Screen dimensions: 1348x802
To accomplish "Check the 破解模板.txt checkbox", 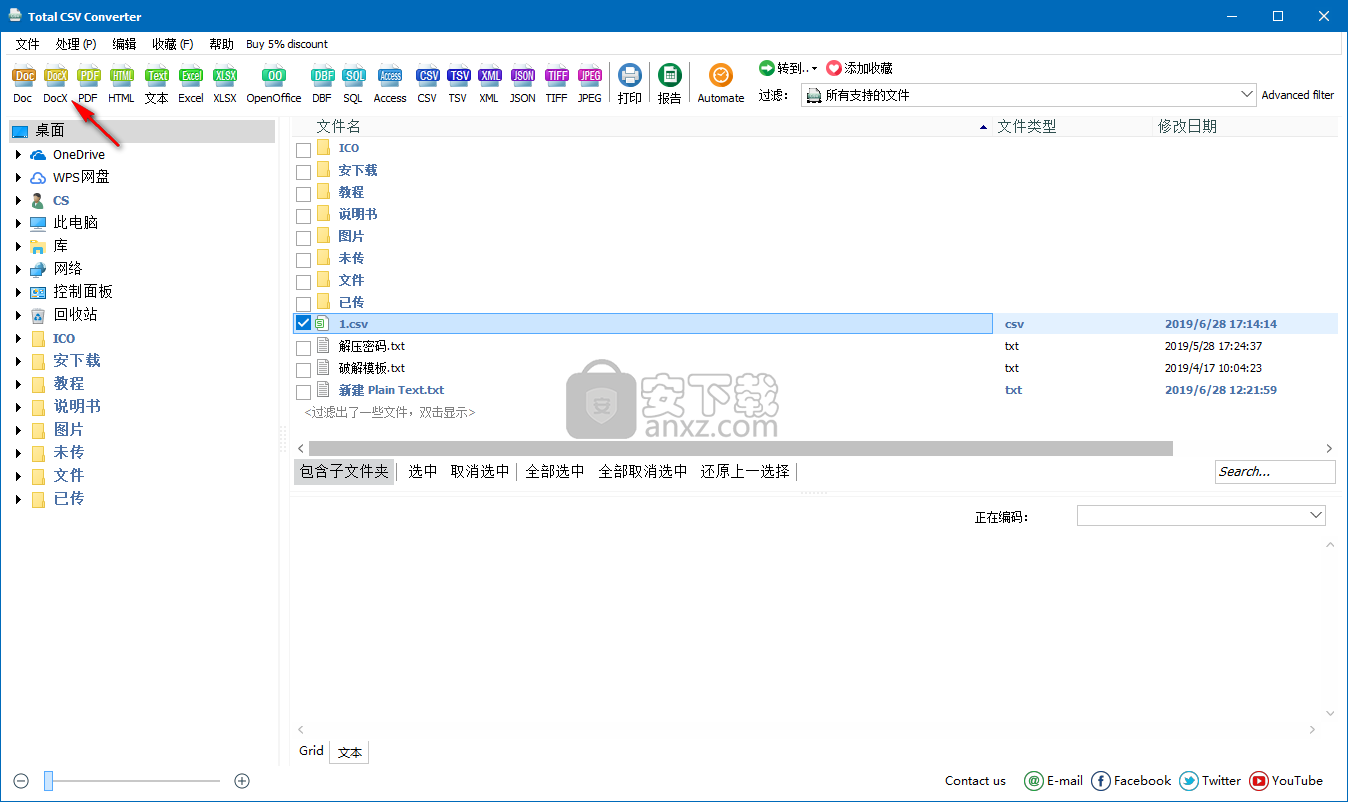I will pos(303,370).
